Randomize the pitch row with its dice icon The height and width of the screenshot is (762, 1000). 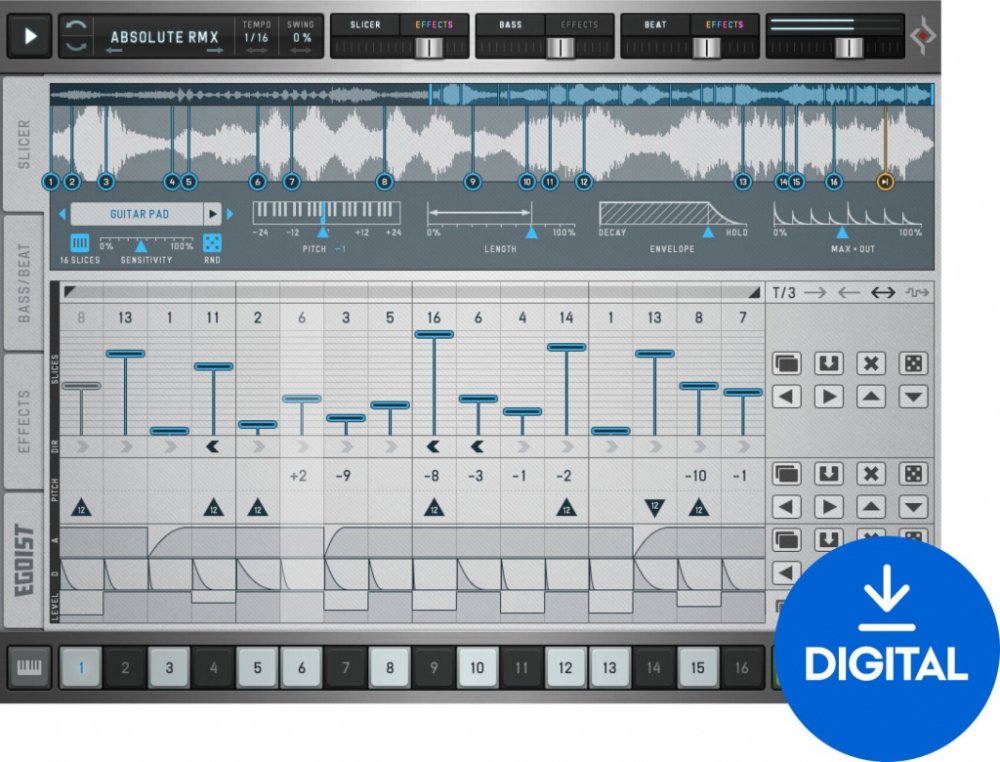point(912,474)
